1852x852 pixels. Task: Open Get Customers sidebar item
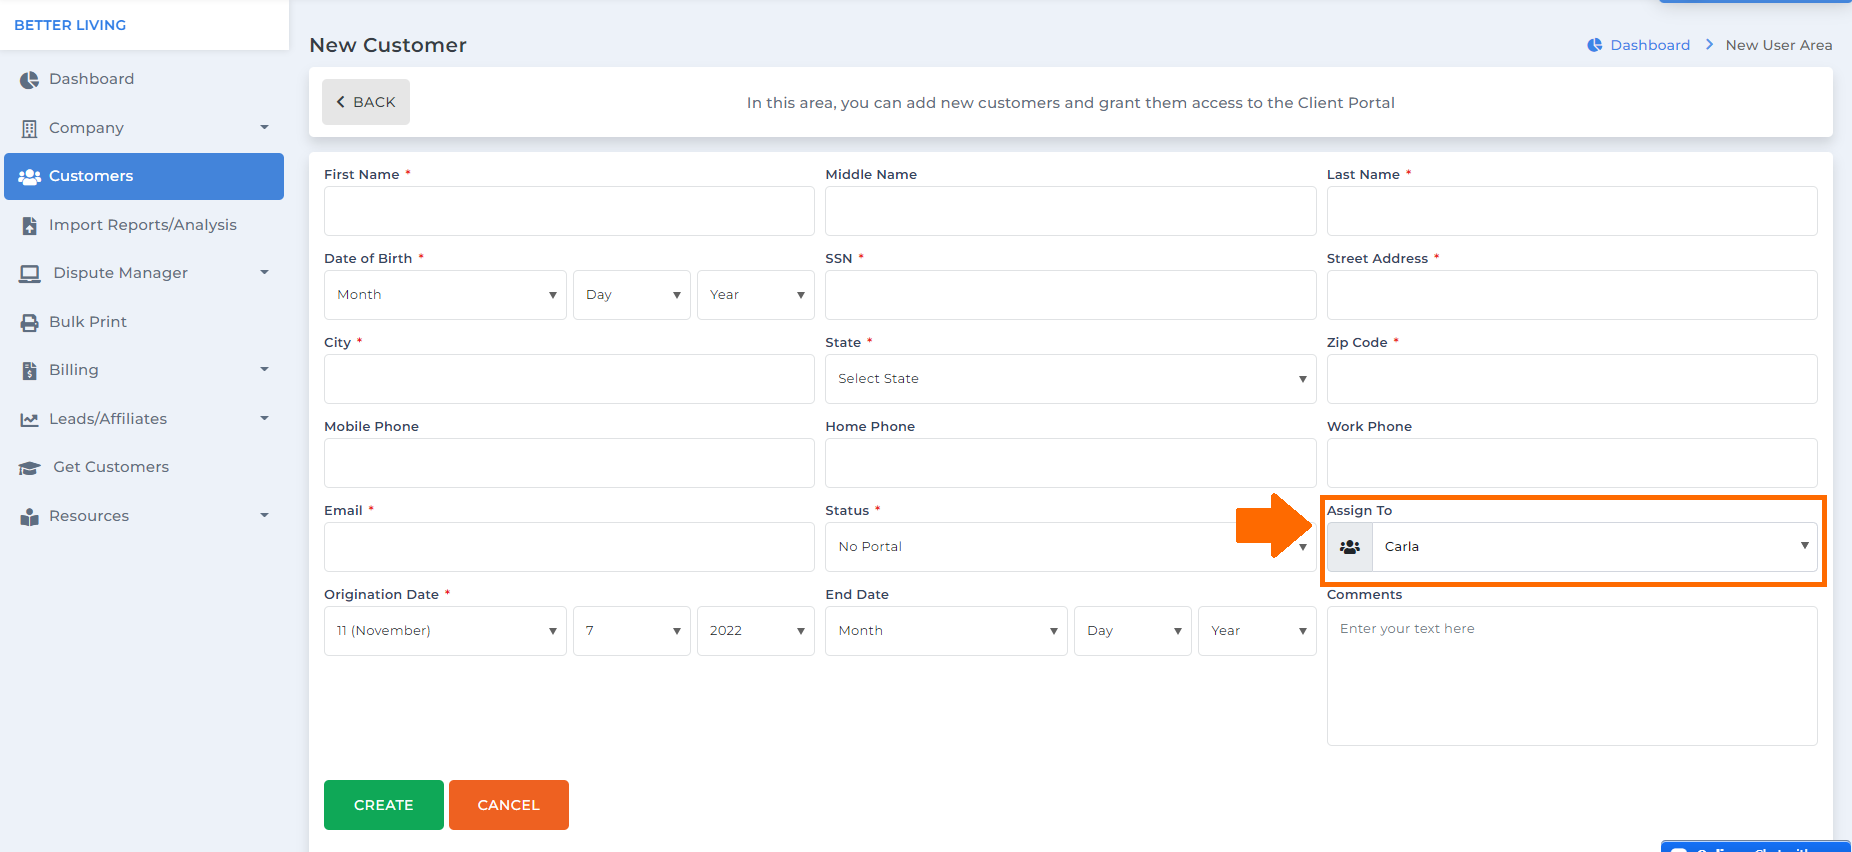tap(144, 467)
